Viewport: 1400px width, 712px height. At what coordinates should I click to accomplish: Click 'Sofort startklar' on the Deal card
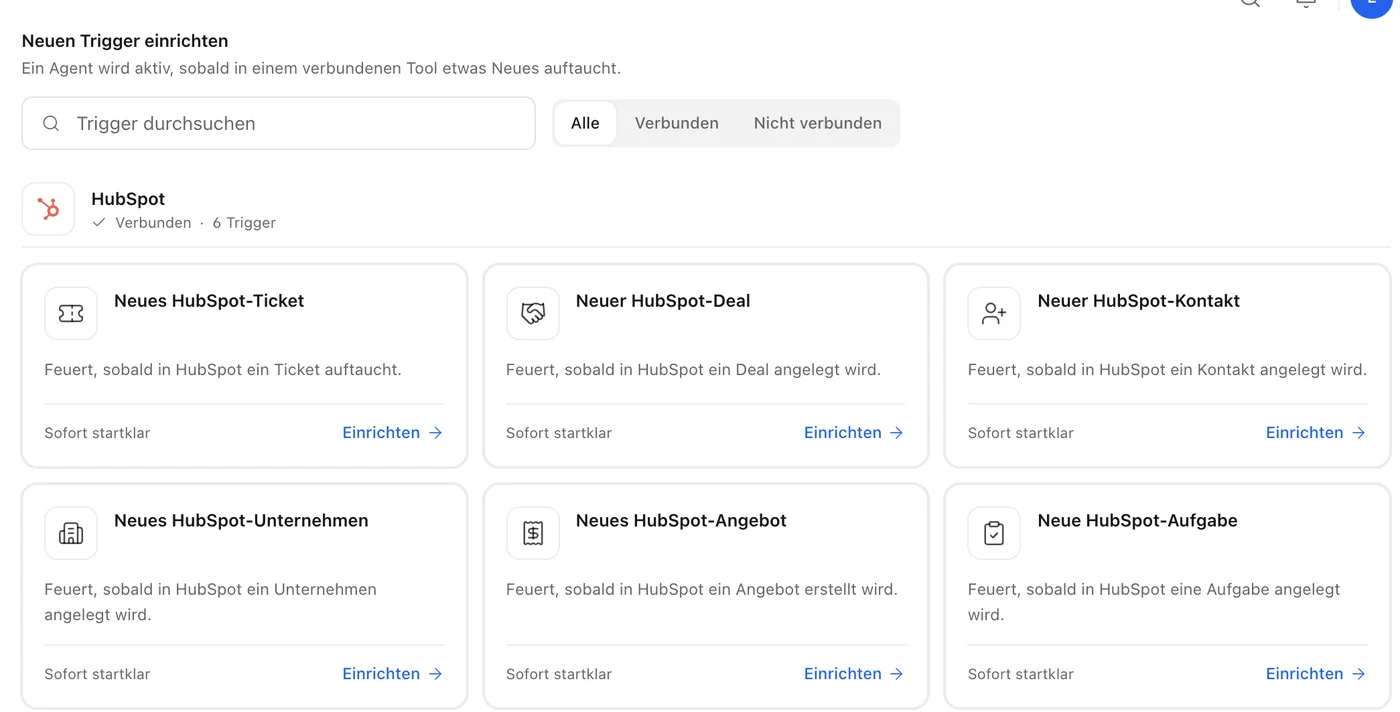click(x=559, y=433)
